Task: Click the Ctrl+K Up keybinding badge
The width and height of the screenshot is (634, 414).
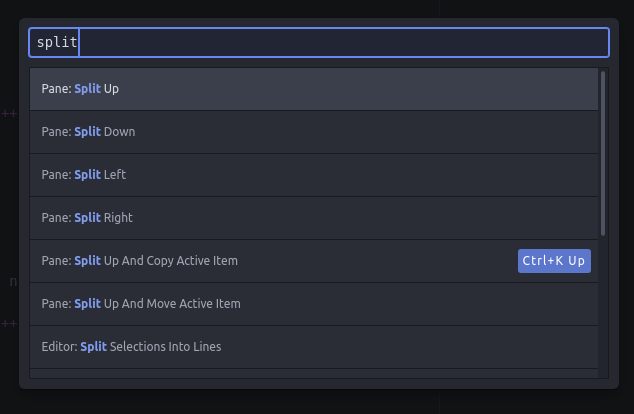Action: [x=555, y=261]
